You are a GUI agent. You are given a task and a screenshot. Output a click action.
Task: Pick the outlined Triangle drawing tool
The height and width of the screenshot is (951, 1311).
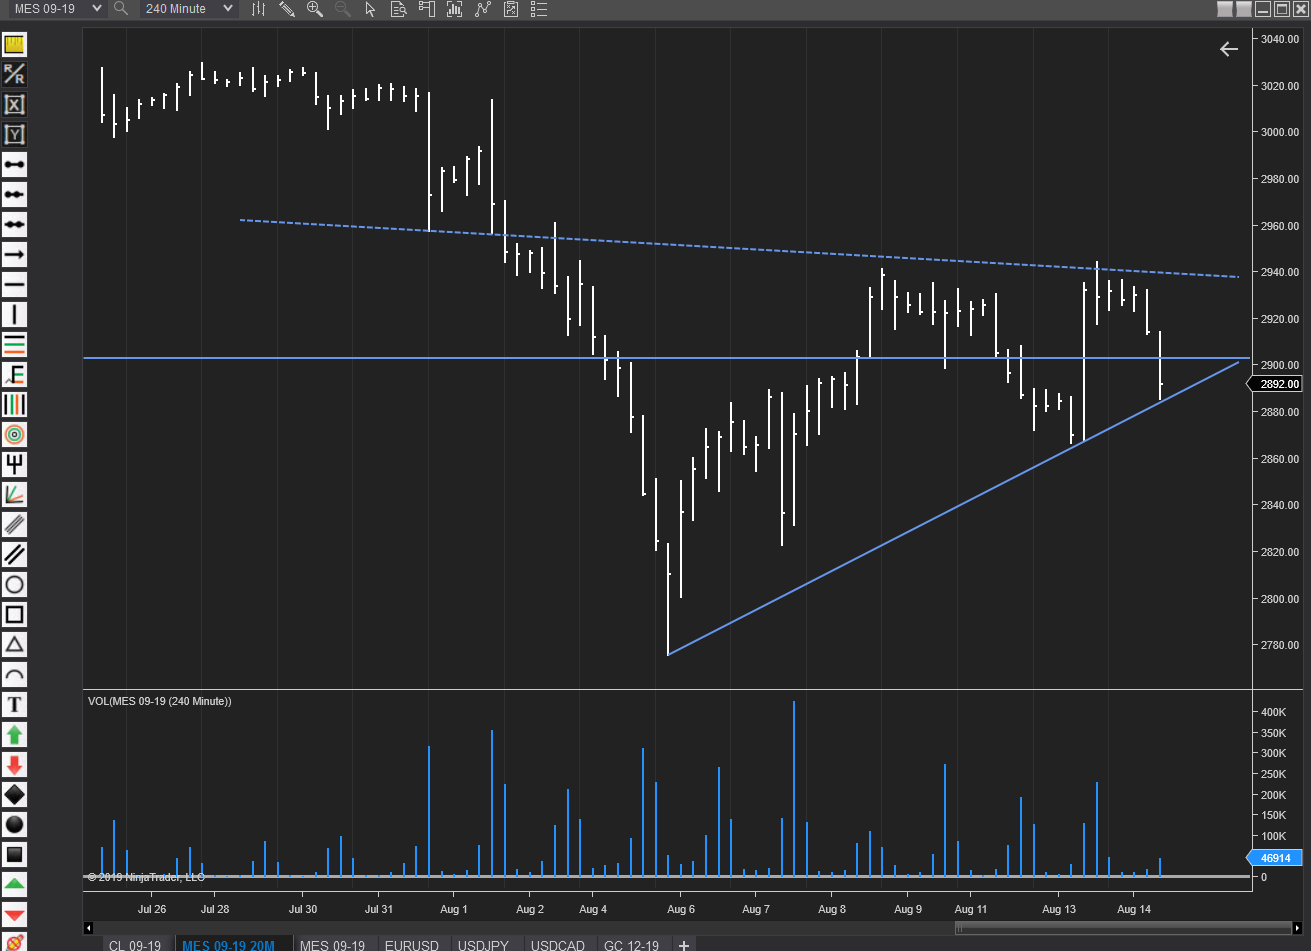click(14, 644)
